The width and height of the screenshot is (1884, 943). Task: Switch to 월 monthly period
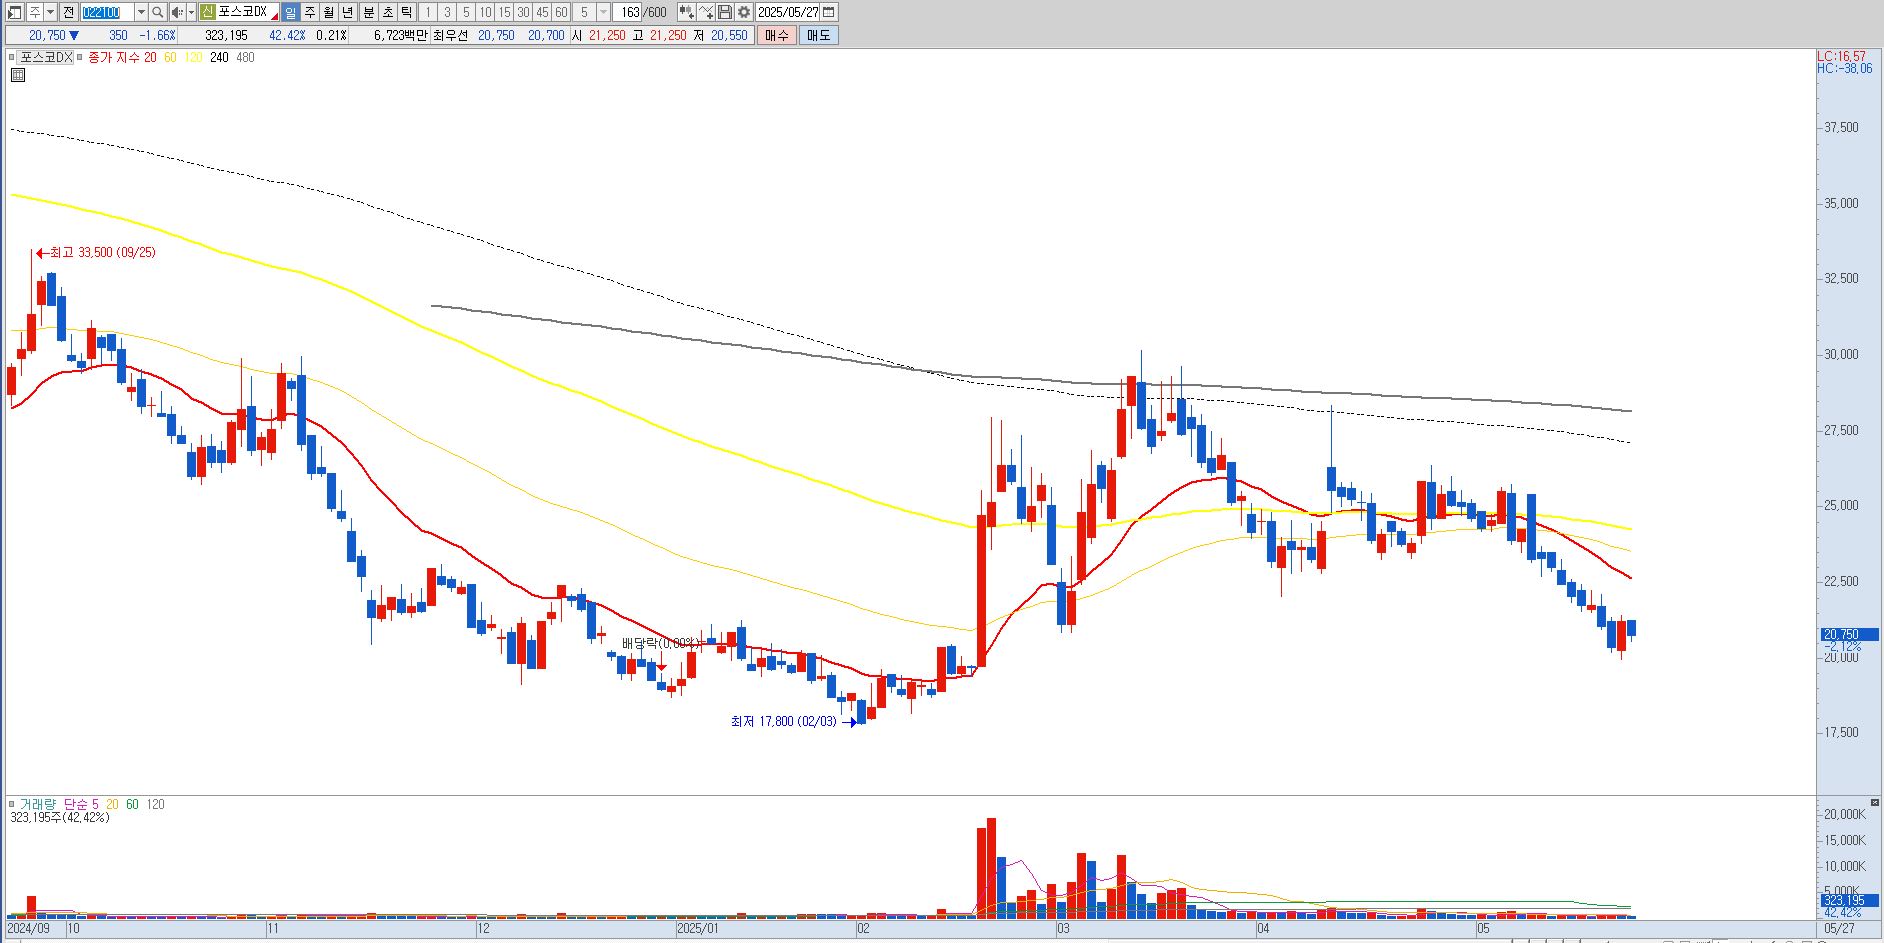pyautogui.click(x=329, y=12)
